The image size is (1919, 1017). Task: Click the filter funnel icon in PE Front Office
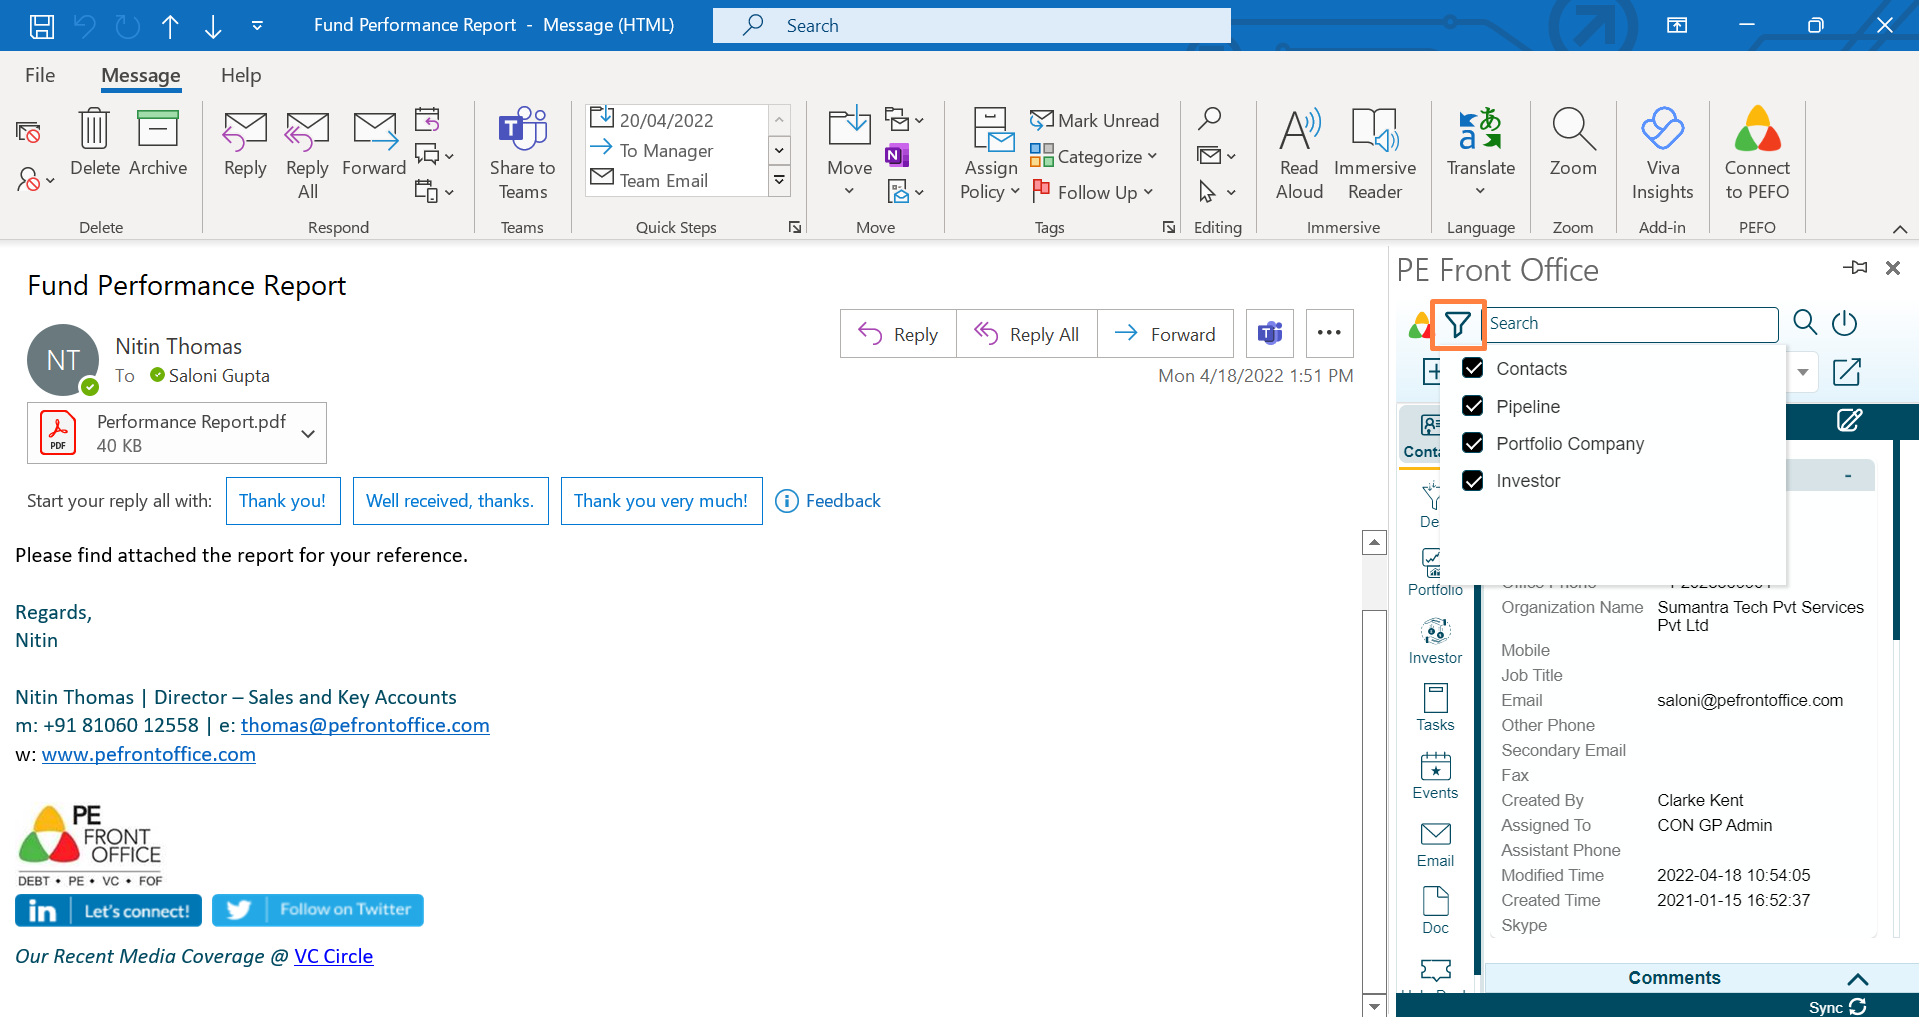click(1457, 324)
